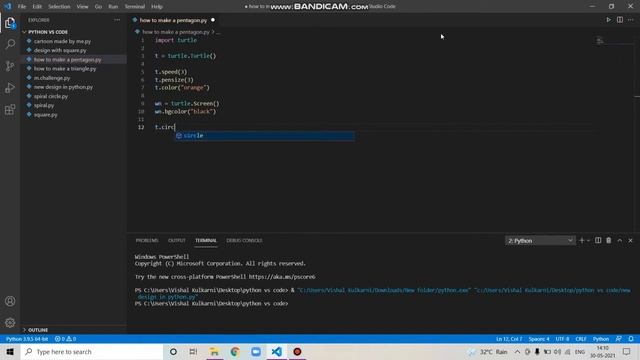This screenshot has width=640, height=360.
Task: Split the editor right
Action: click(x=620, y=20)
